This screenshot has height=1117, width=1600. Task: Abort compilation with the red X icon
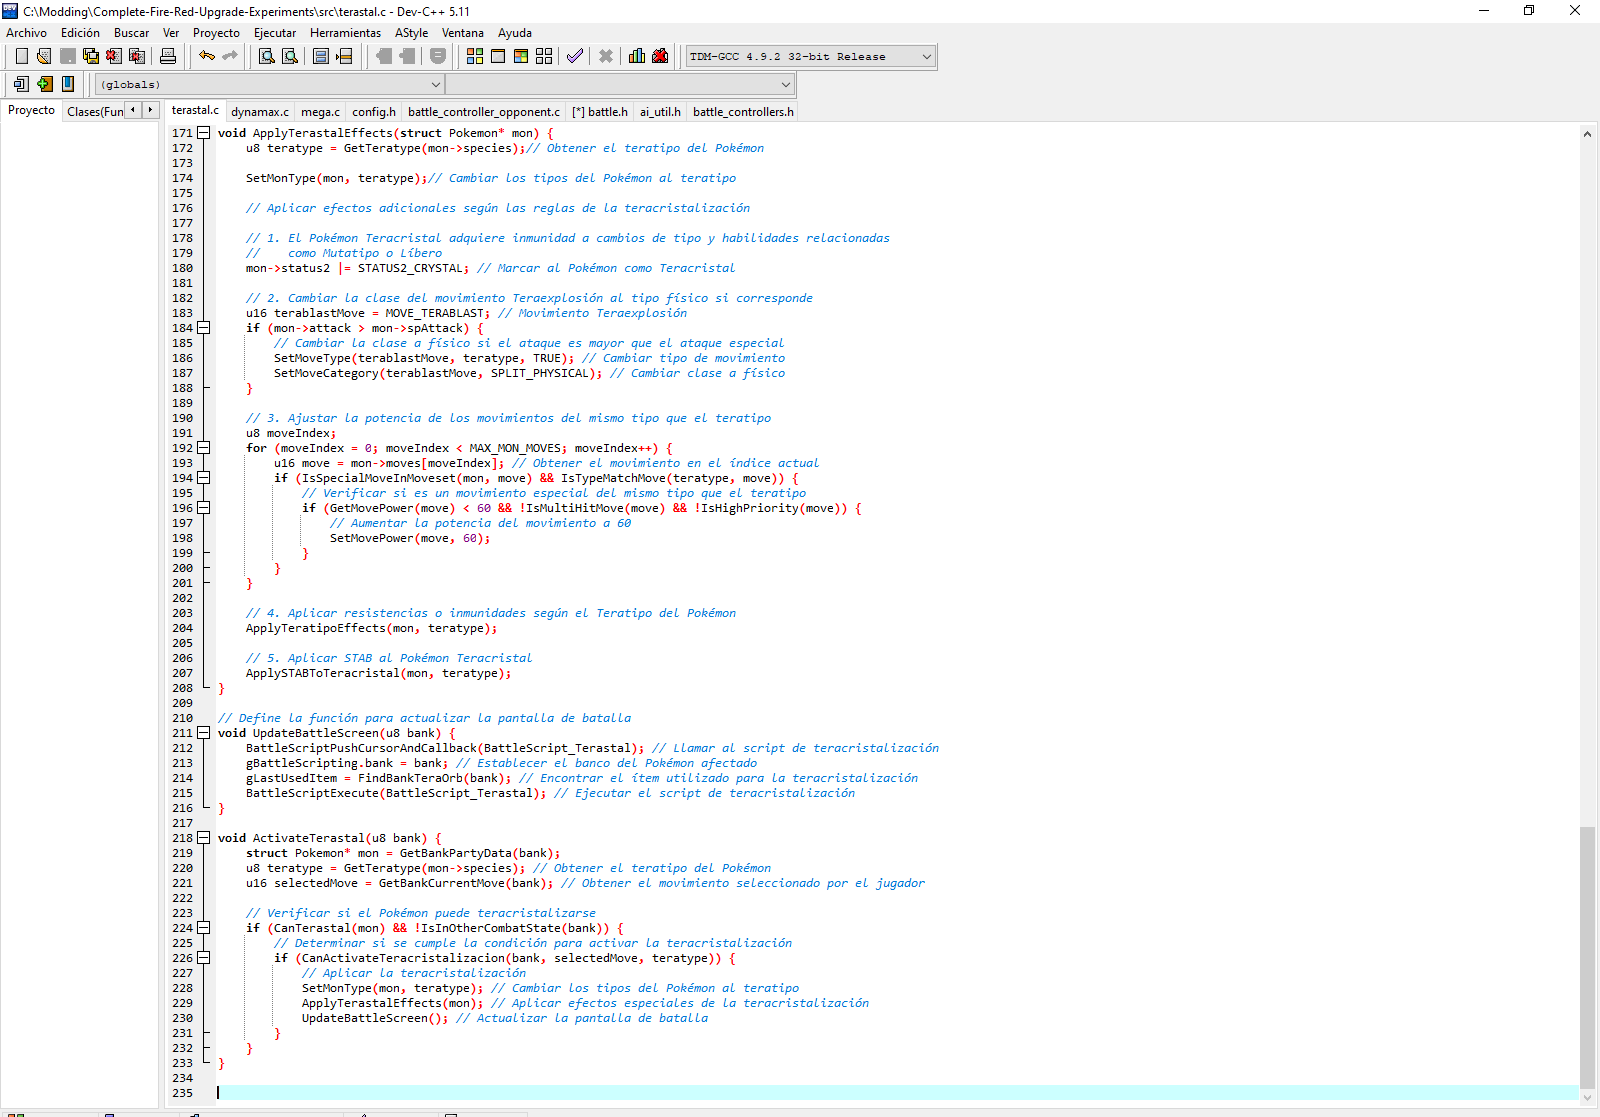coord(606,56)
